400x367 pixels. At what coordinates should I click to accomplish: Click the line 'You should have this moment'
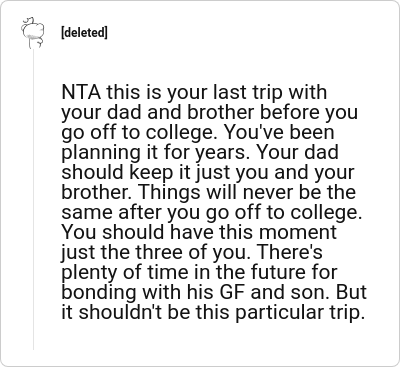point(199,232)
